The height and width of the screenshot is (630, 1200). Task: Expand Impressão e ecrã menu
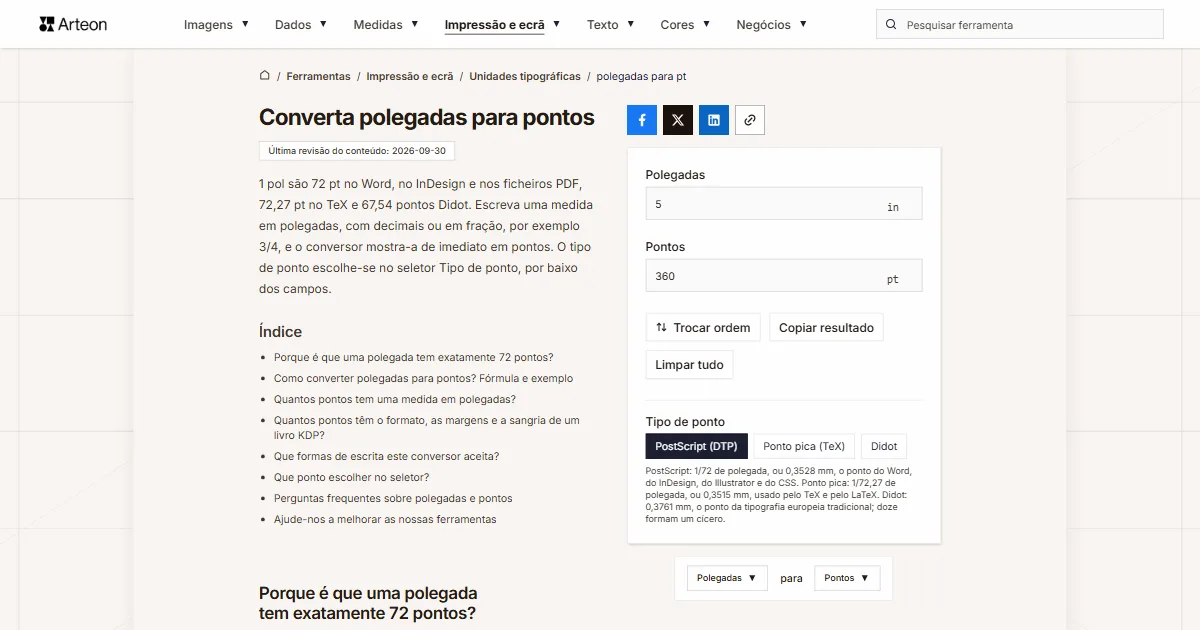[502, 25]
